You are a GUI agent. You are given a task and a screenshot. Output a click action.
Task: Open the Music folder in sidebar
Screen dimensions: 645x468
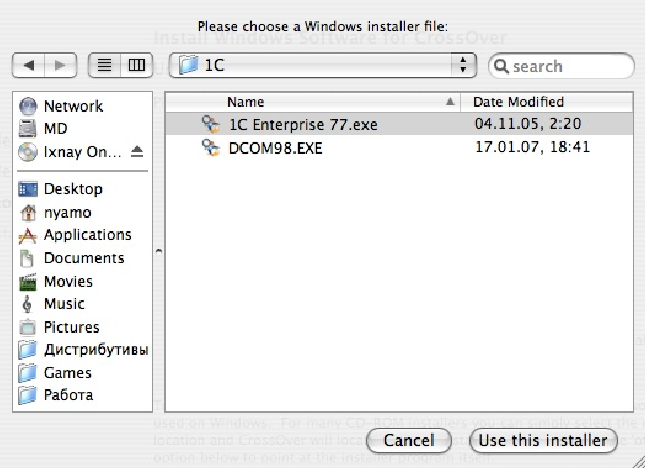coord(64,304)
